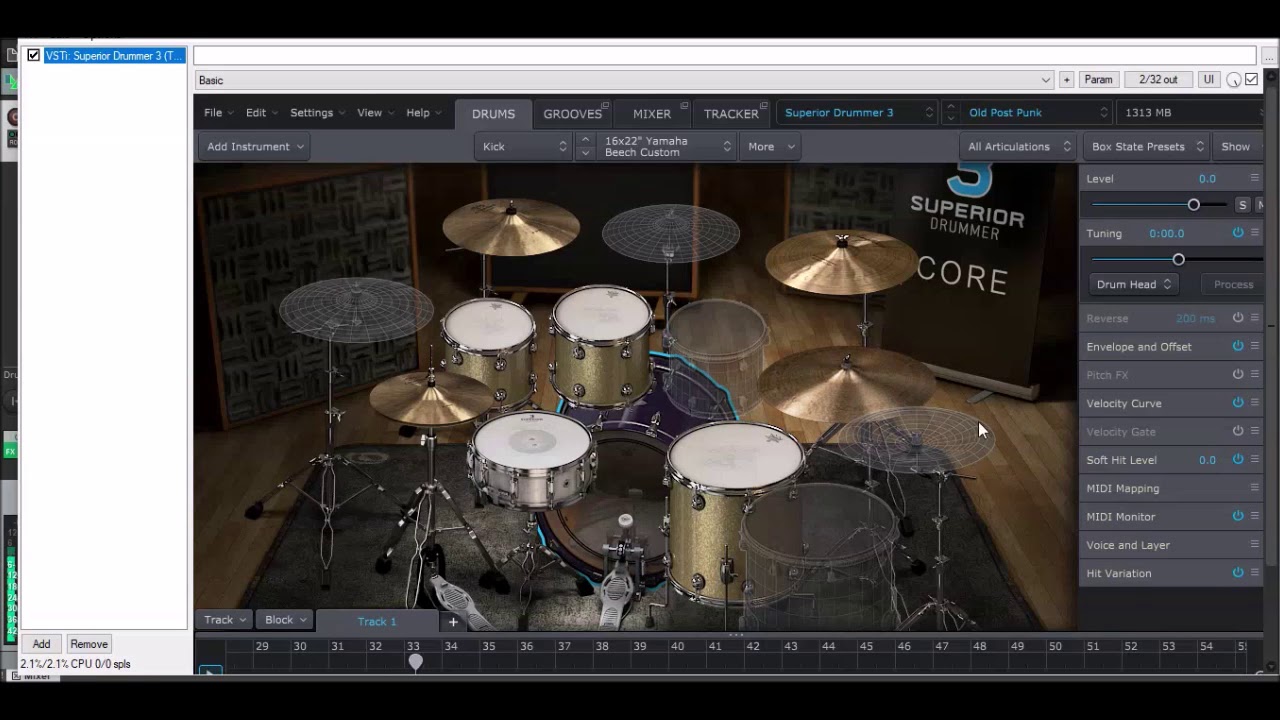The image size is (1280, 720).
Task: Open the Edit menu
Action: (x=261, y=113)
